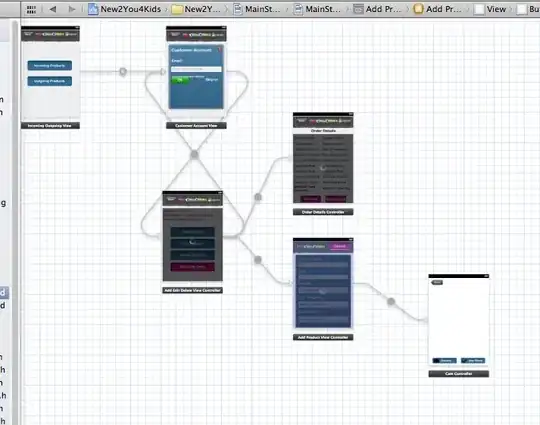
Task: Select Incoming Outgoing View scene label
Action: point(50,126)
